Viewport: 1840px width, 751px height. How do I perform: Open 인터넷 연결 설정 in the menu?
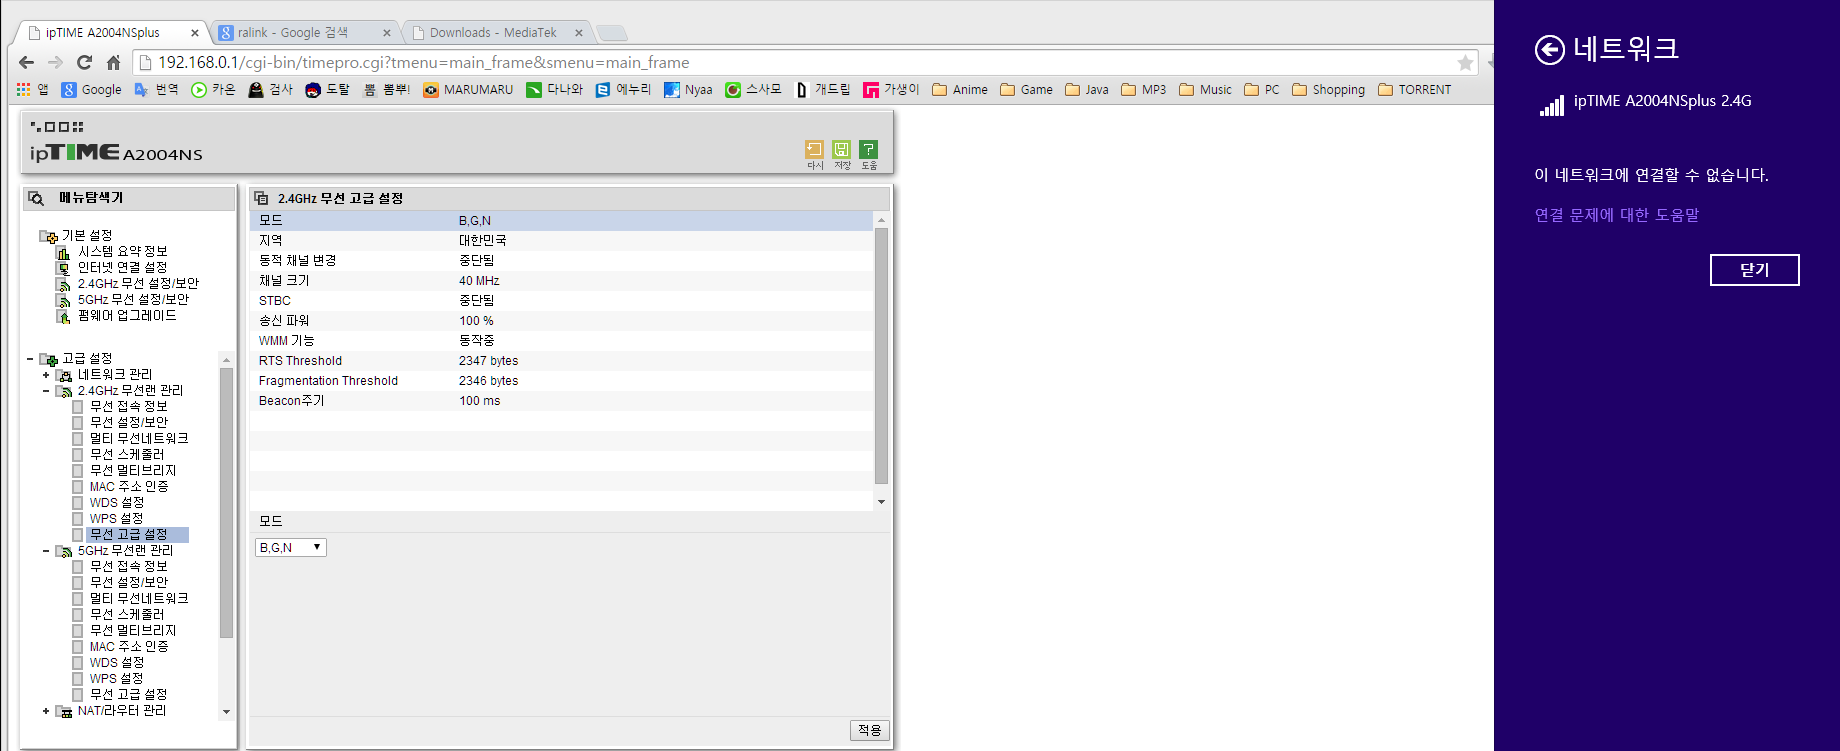[123, 268]
